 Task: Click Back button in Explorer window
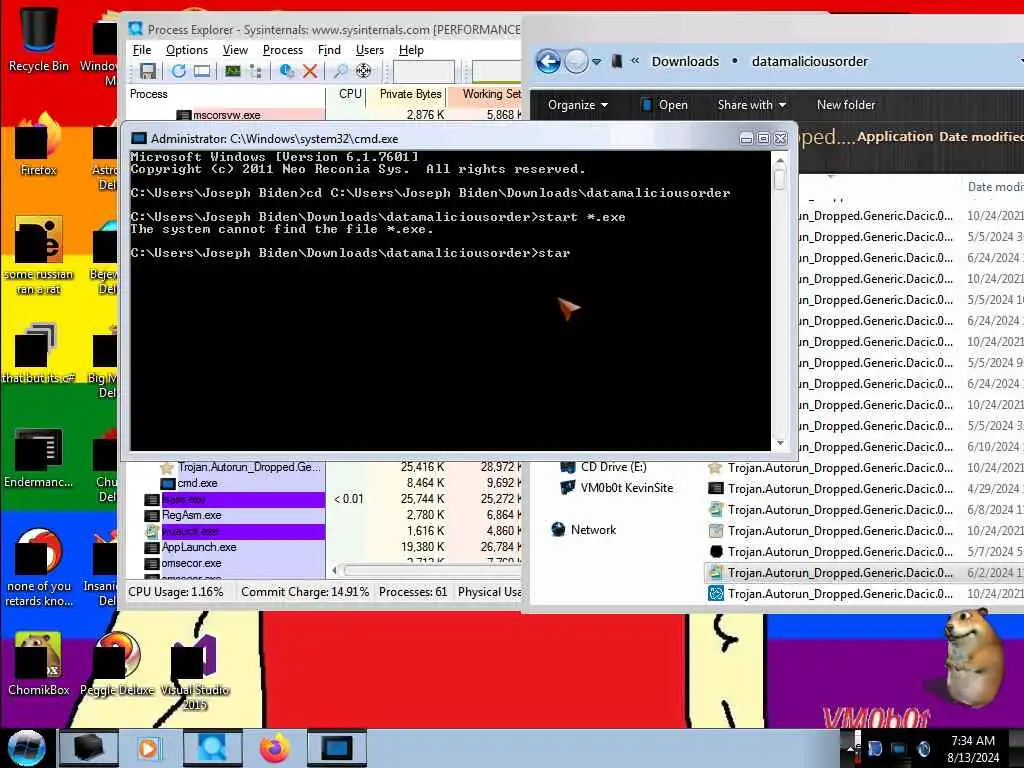(548, 62)
